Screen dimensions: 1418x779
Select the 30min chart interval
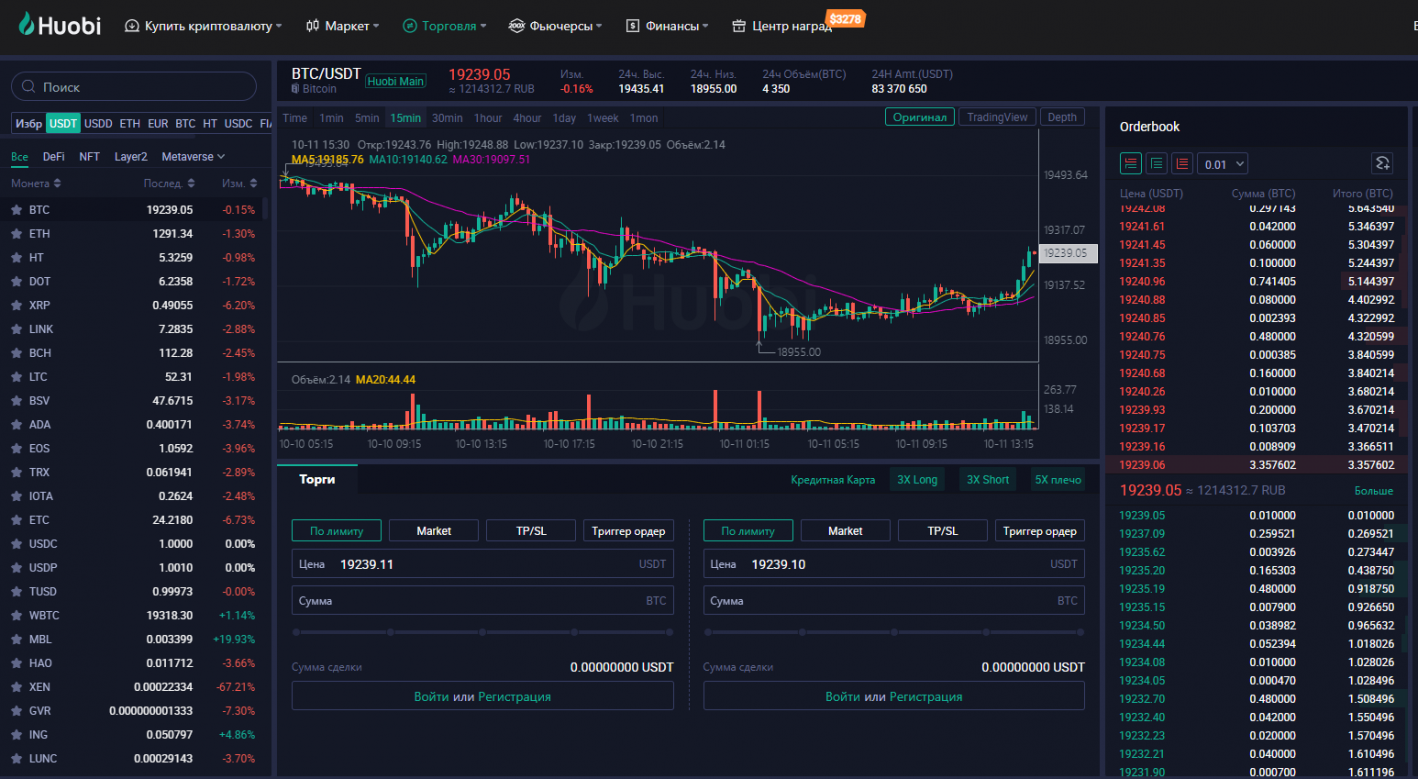447,118
